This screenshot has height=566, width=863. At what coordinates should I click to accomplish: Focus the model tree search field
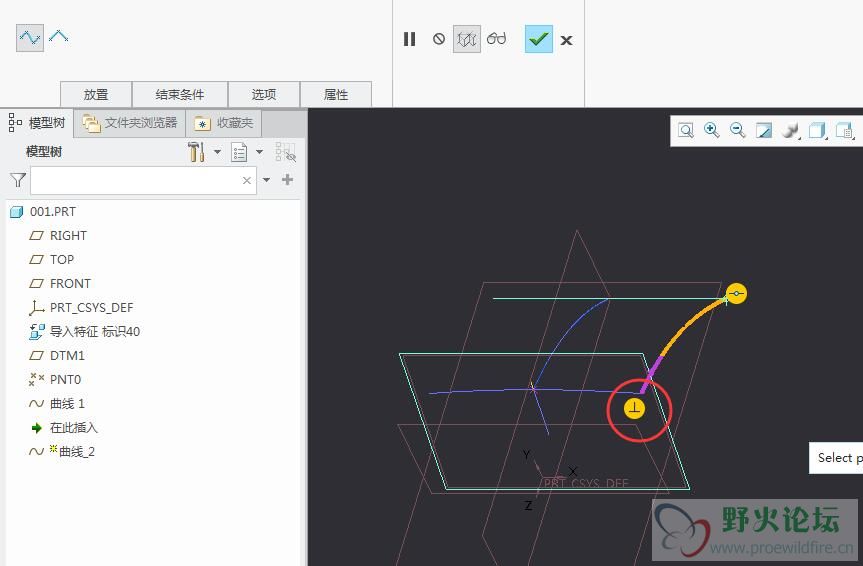pyautogui.click(x=143, y=180)
